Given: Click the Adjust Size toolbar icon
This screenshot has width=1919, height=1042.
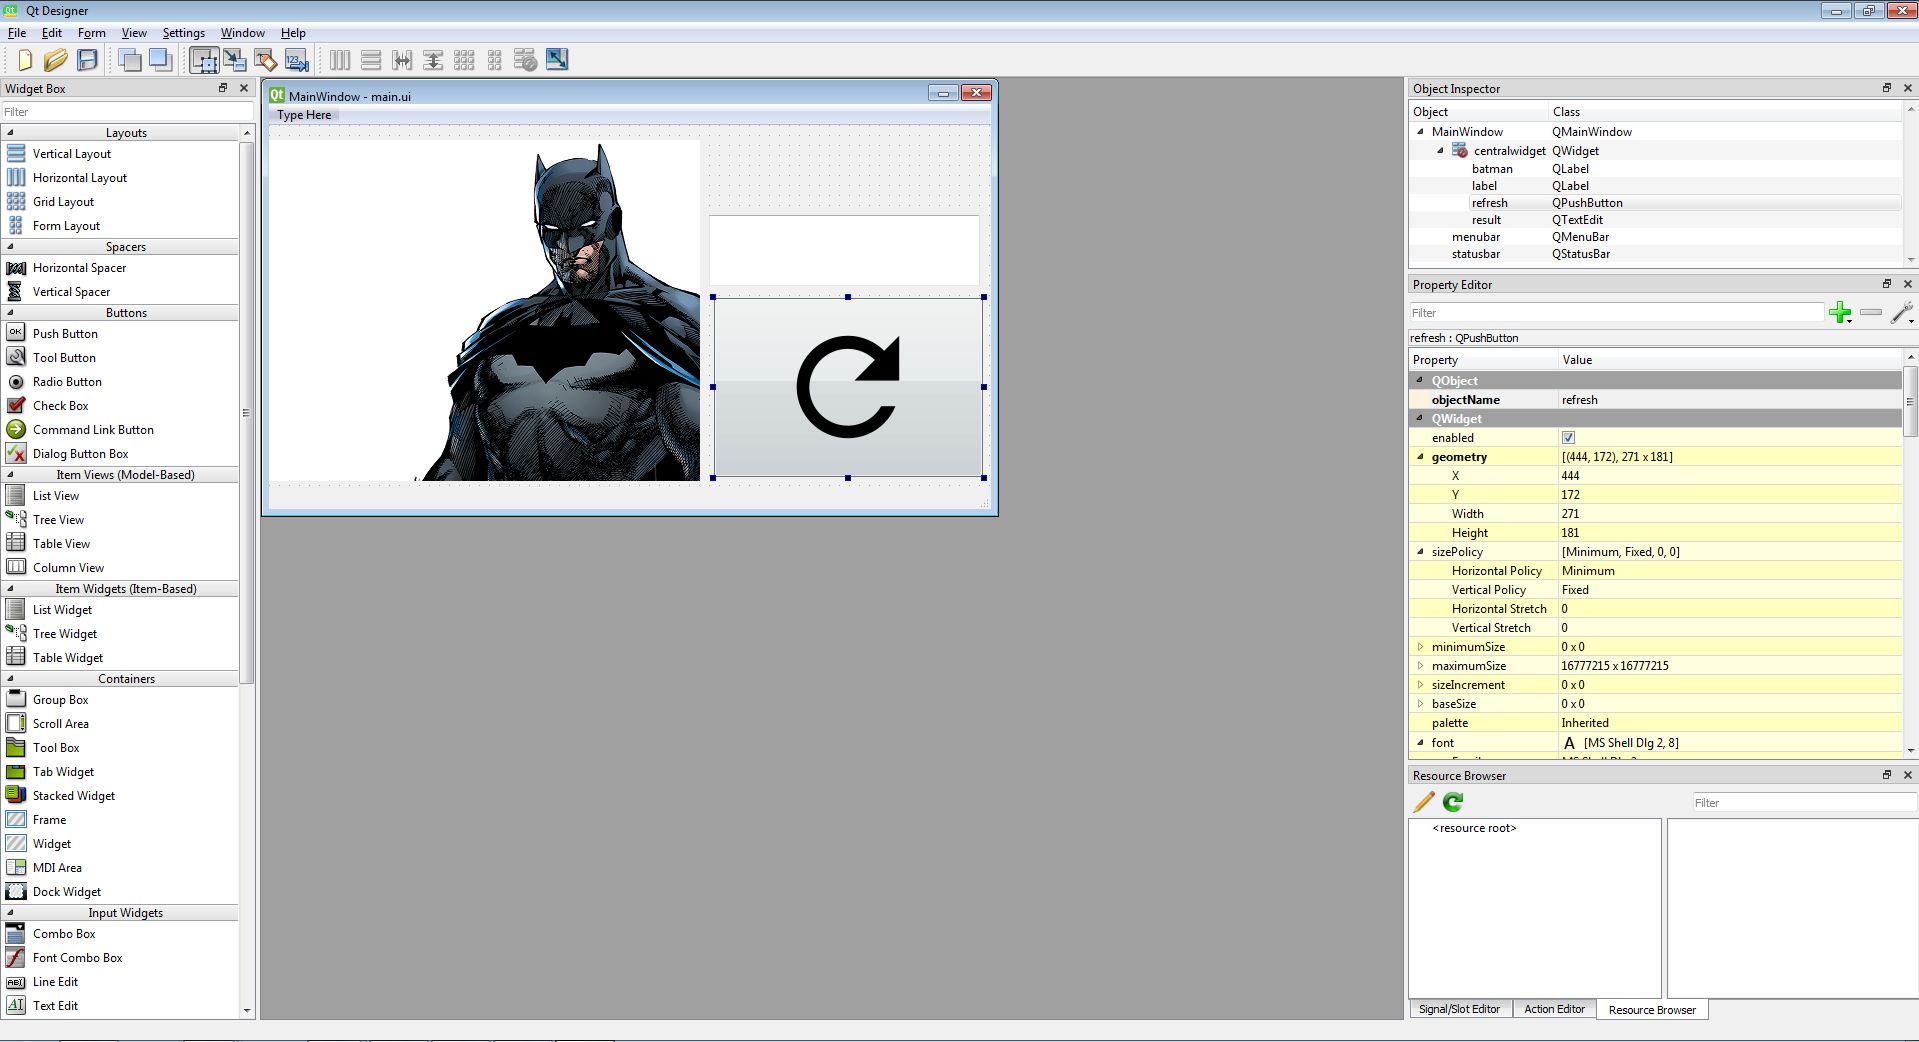Looking at the screenshot, I should [x=557, y=60].
